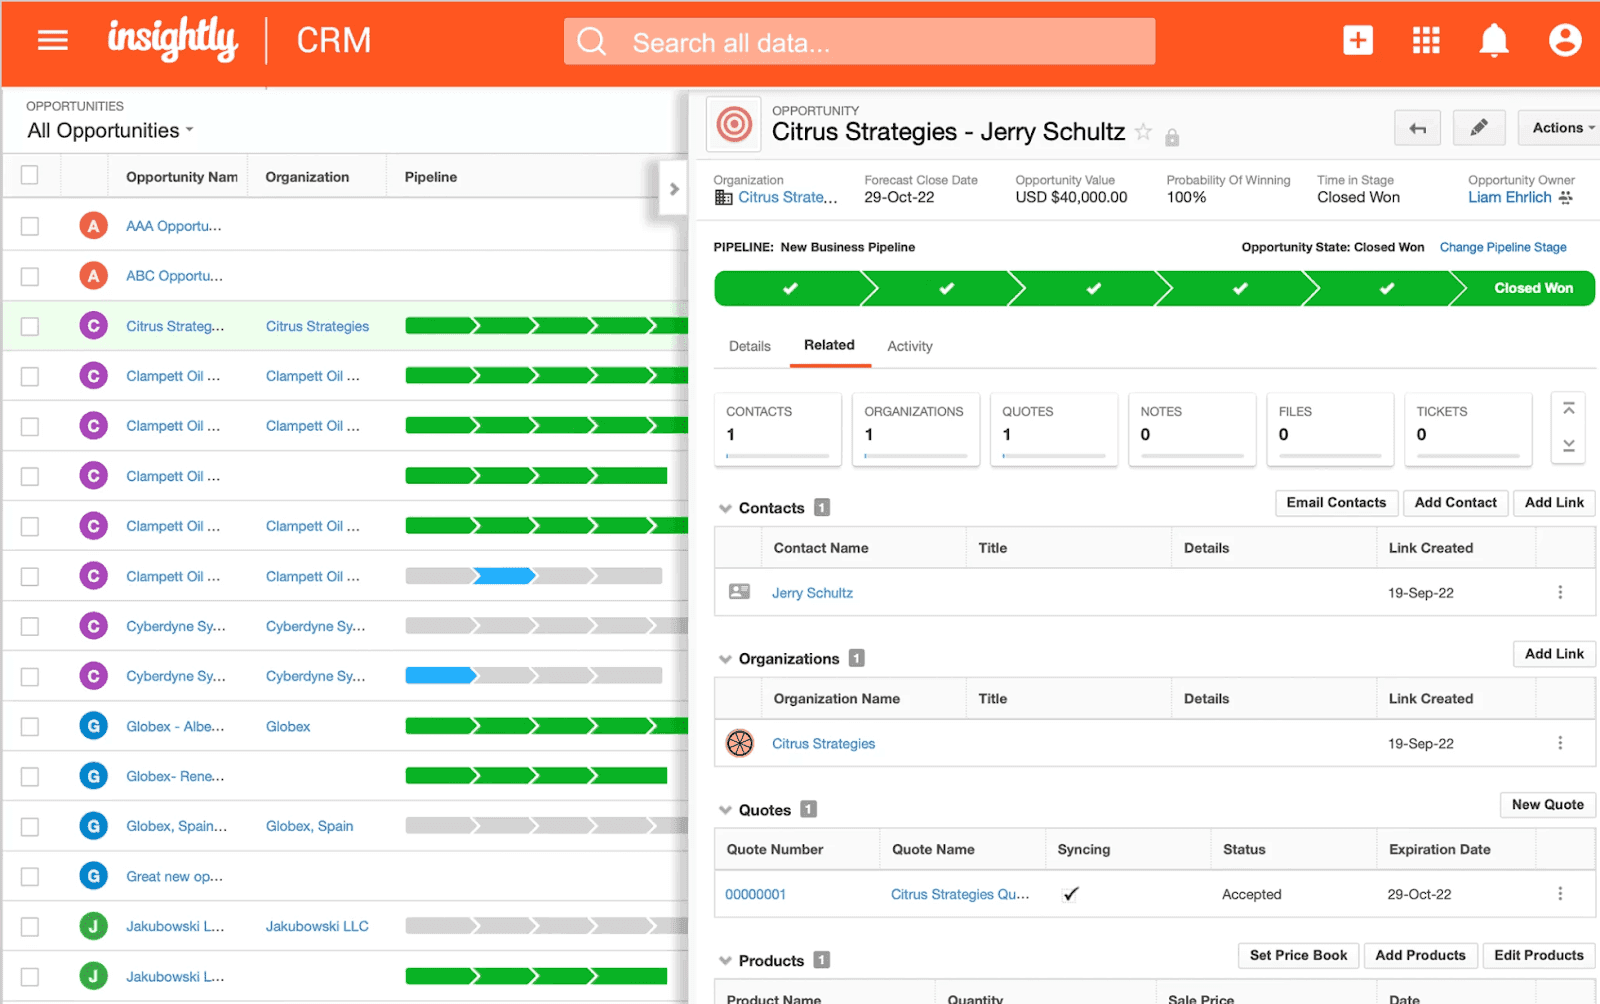Toggle the select-all checkbox in the list header
This screenshot has height=1004, width=1600.
[28, 174]
